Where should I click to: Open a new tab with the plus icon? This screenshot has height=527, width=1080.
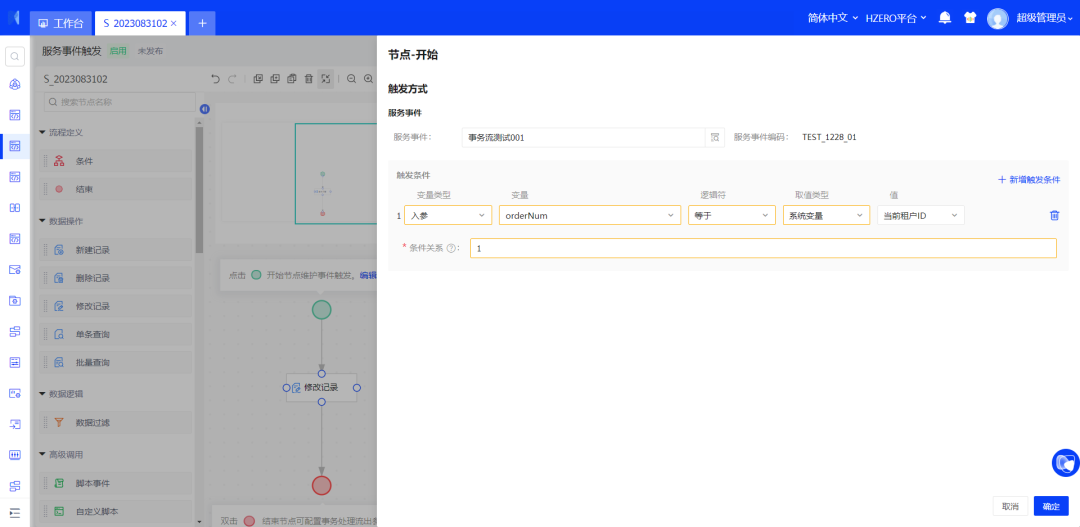tap(201, 23)
